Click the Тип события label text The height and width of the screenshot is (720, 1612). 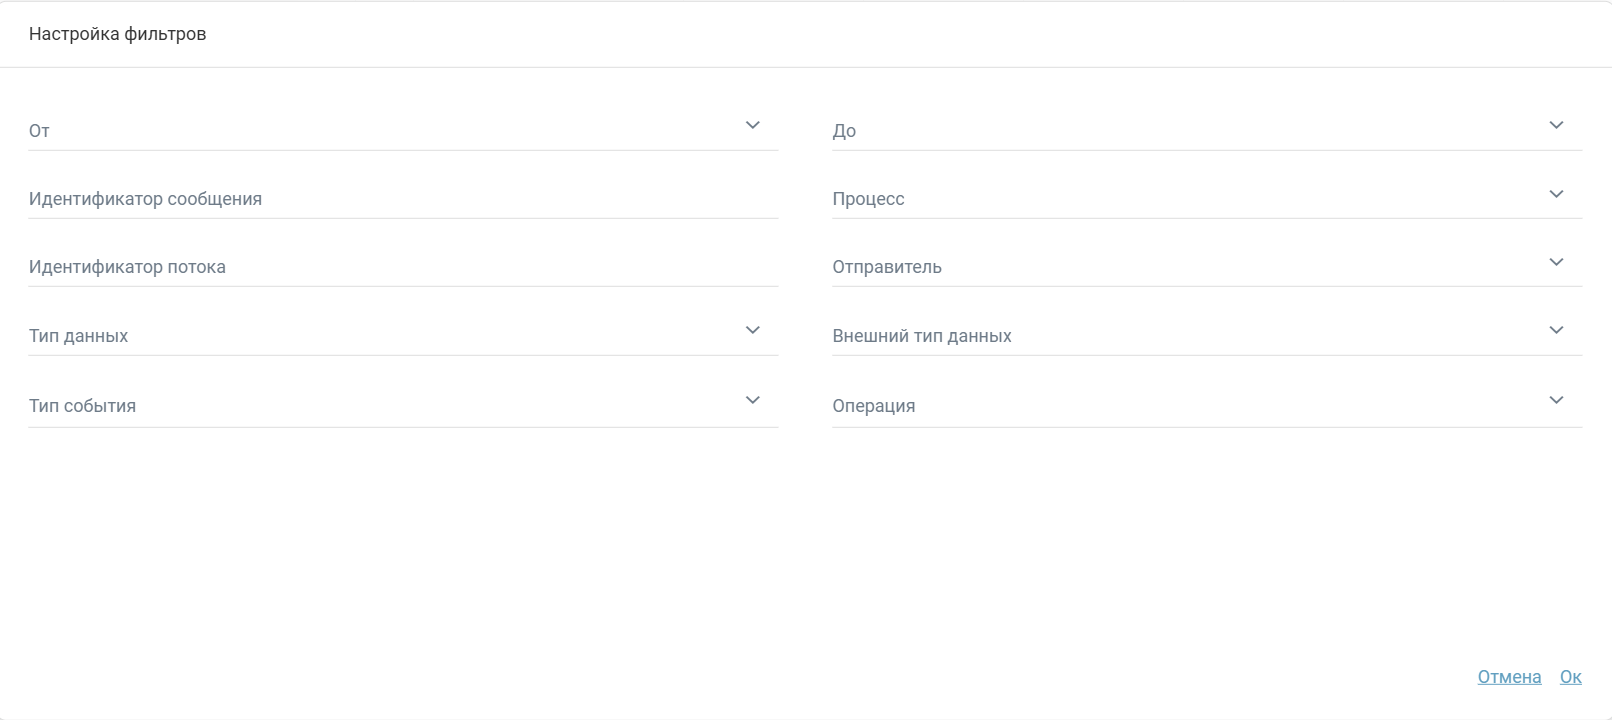tap(82, 406)
